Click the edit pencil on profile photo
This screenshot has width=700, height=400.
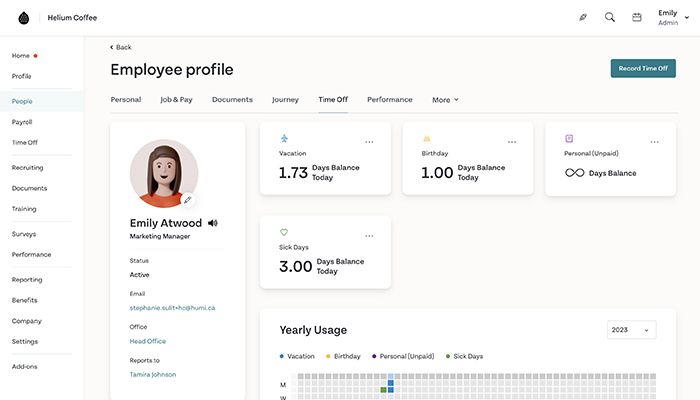point(187,200)
